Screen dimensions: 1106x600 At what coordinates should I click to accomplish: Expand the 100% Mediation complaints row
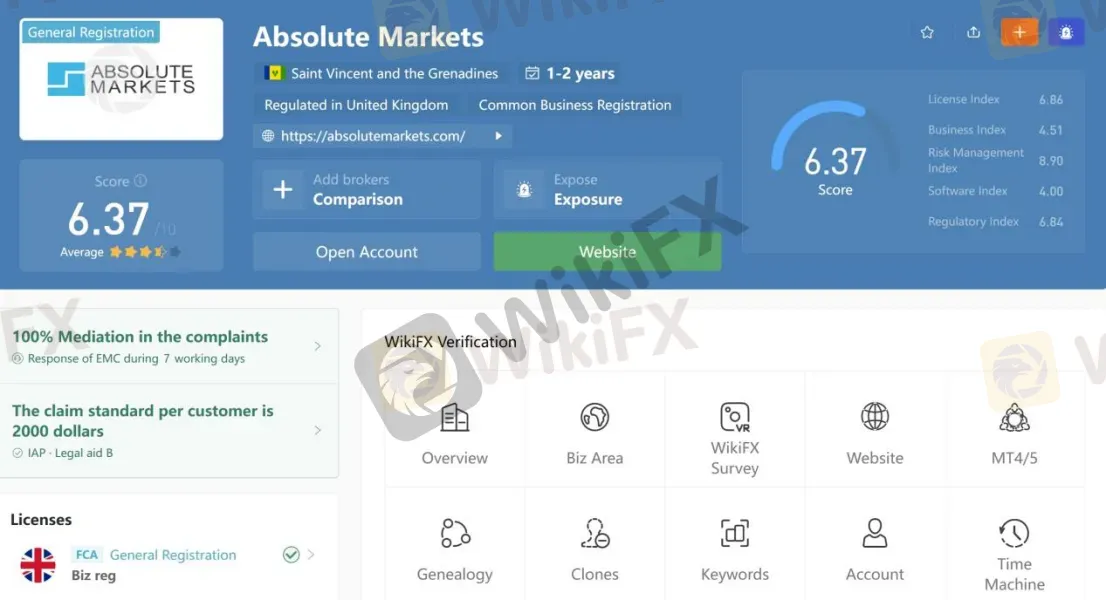[x=169, y=346]
